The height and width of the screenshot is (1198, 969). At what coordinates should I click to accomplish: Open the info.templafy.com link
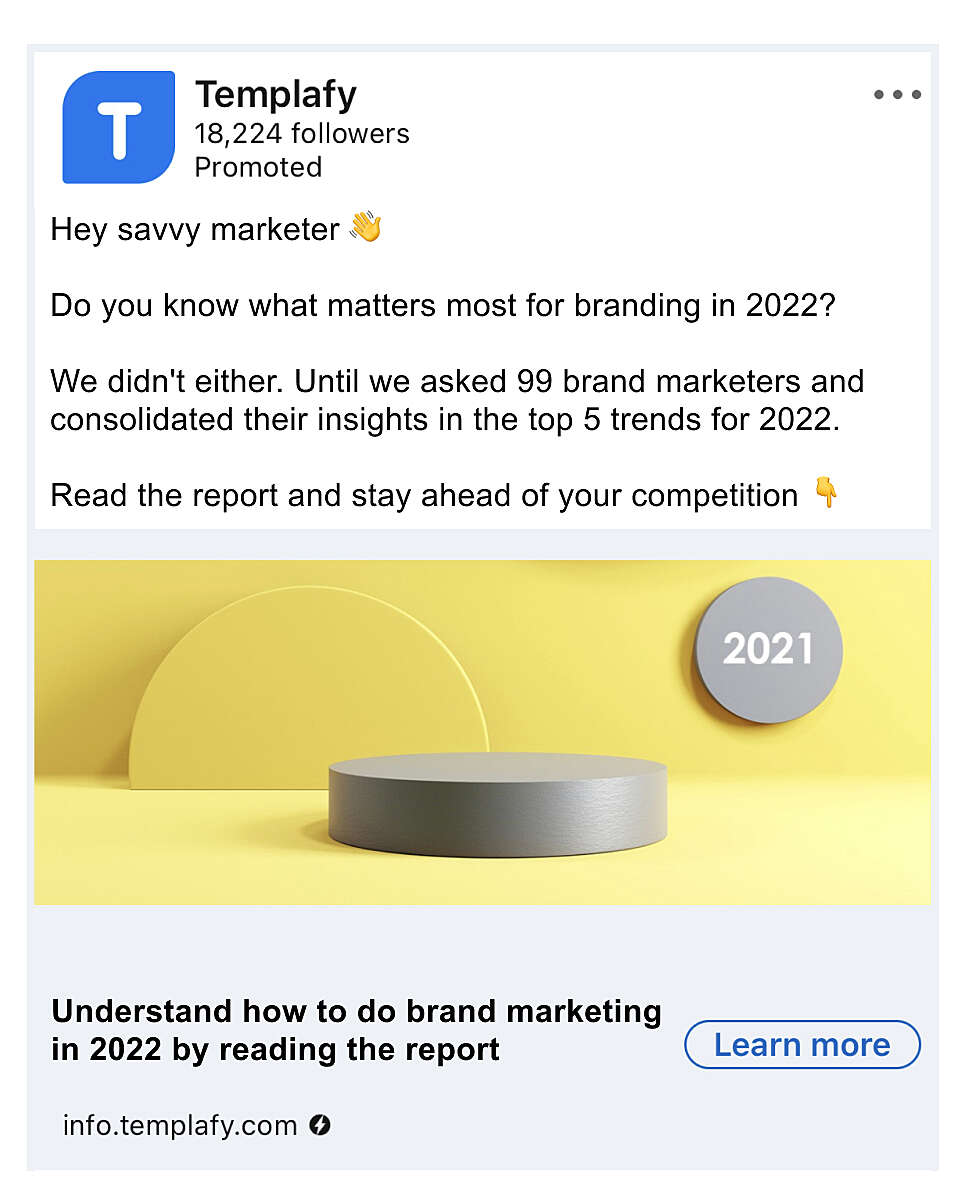click(x=180, y=1125)
